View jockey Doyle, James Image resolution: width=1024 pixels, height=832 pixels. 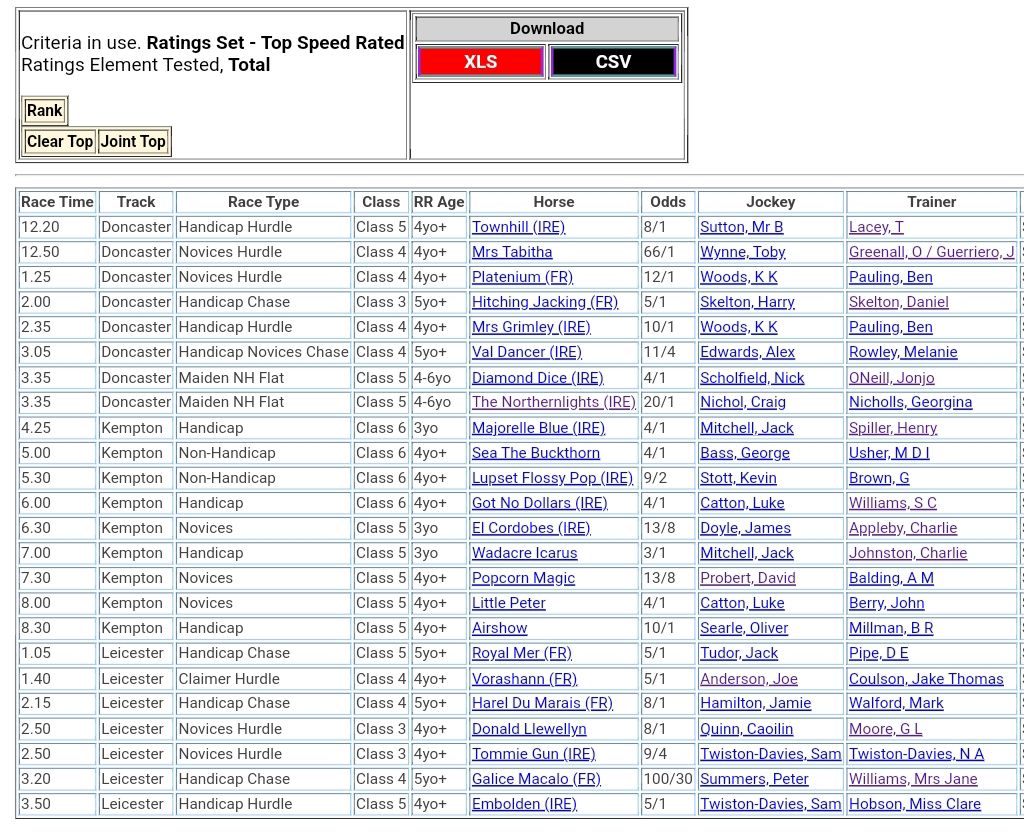pyautogui.click(x=745, y=528)
